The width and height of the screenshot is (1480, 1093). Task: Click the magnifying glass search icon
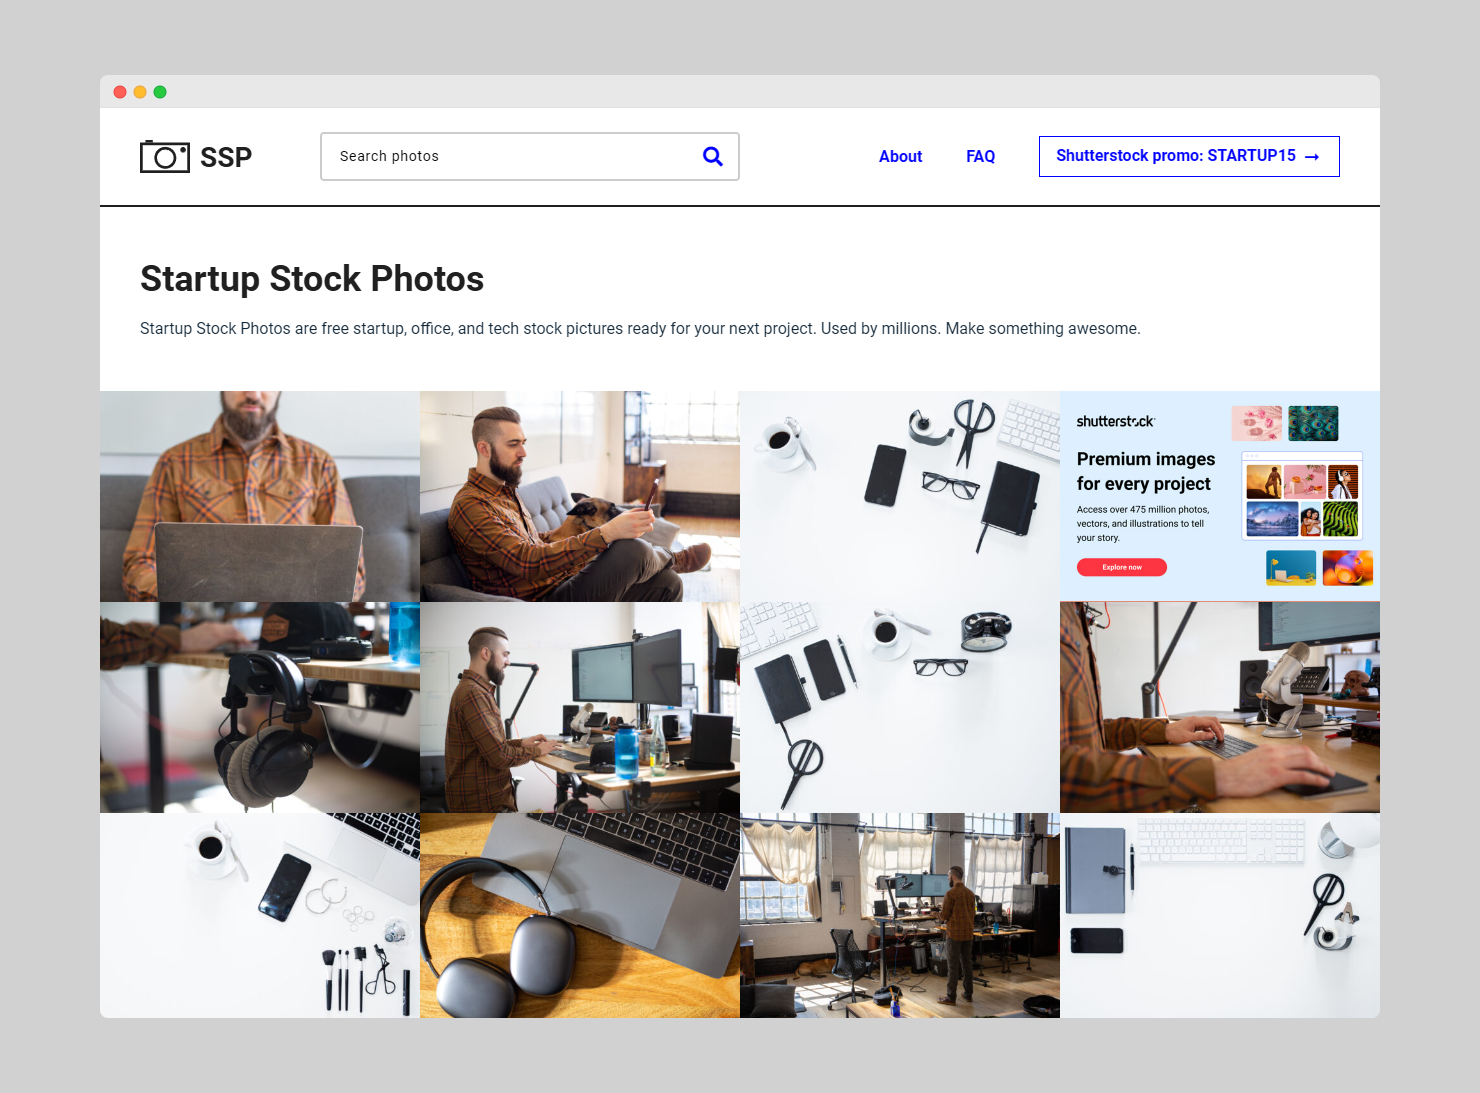712,156
